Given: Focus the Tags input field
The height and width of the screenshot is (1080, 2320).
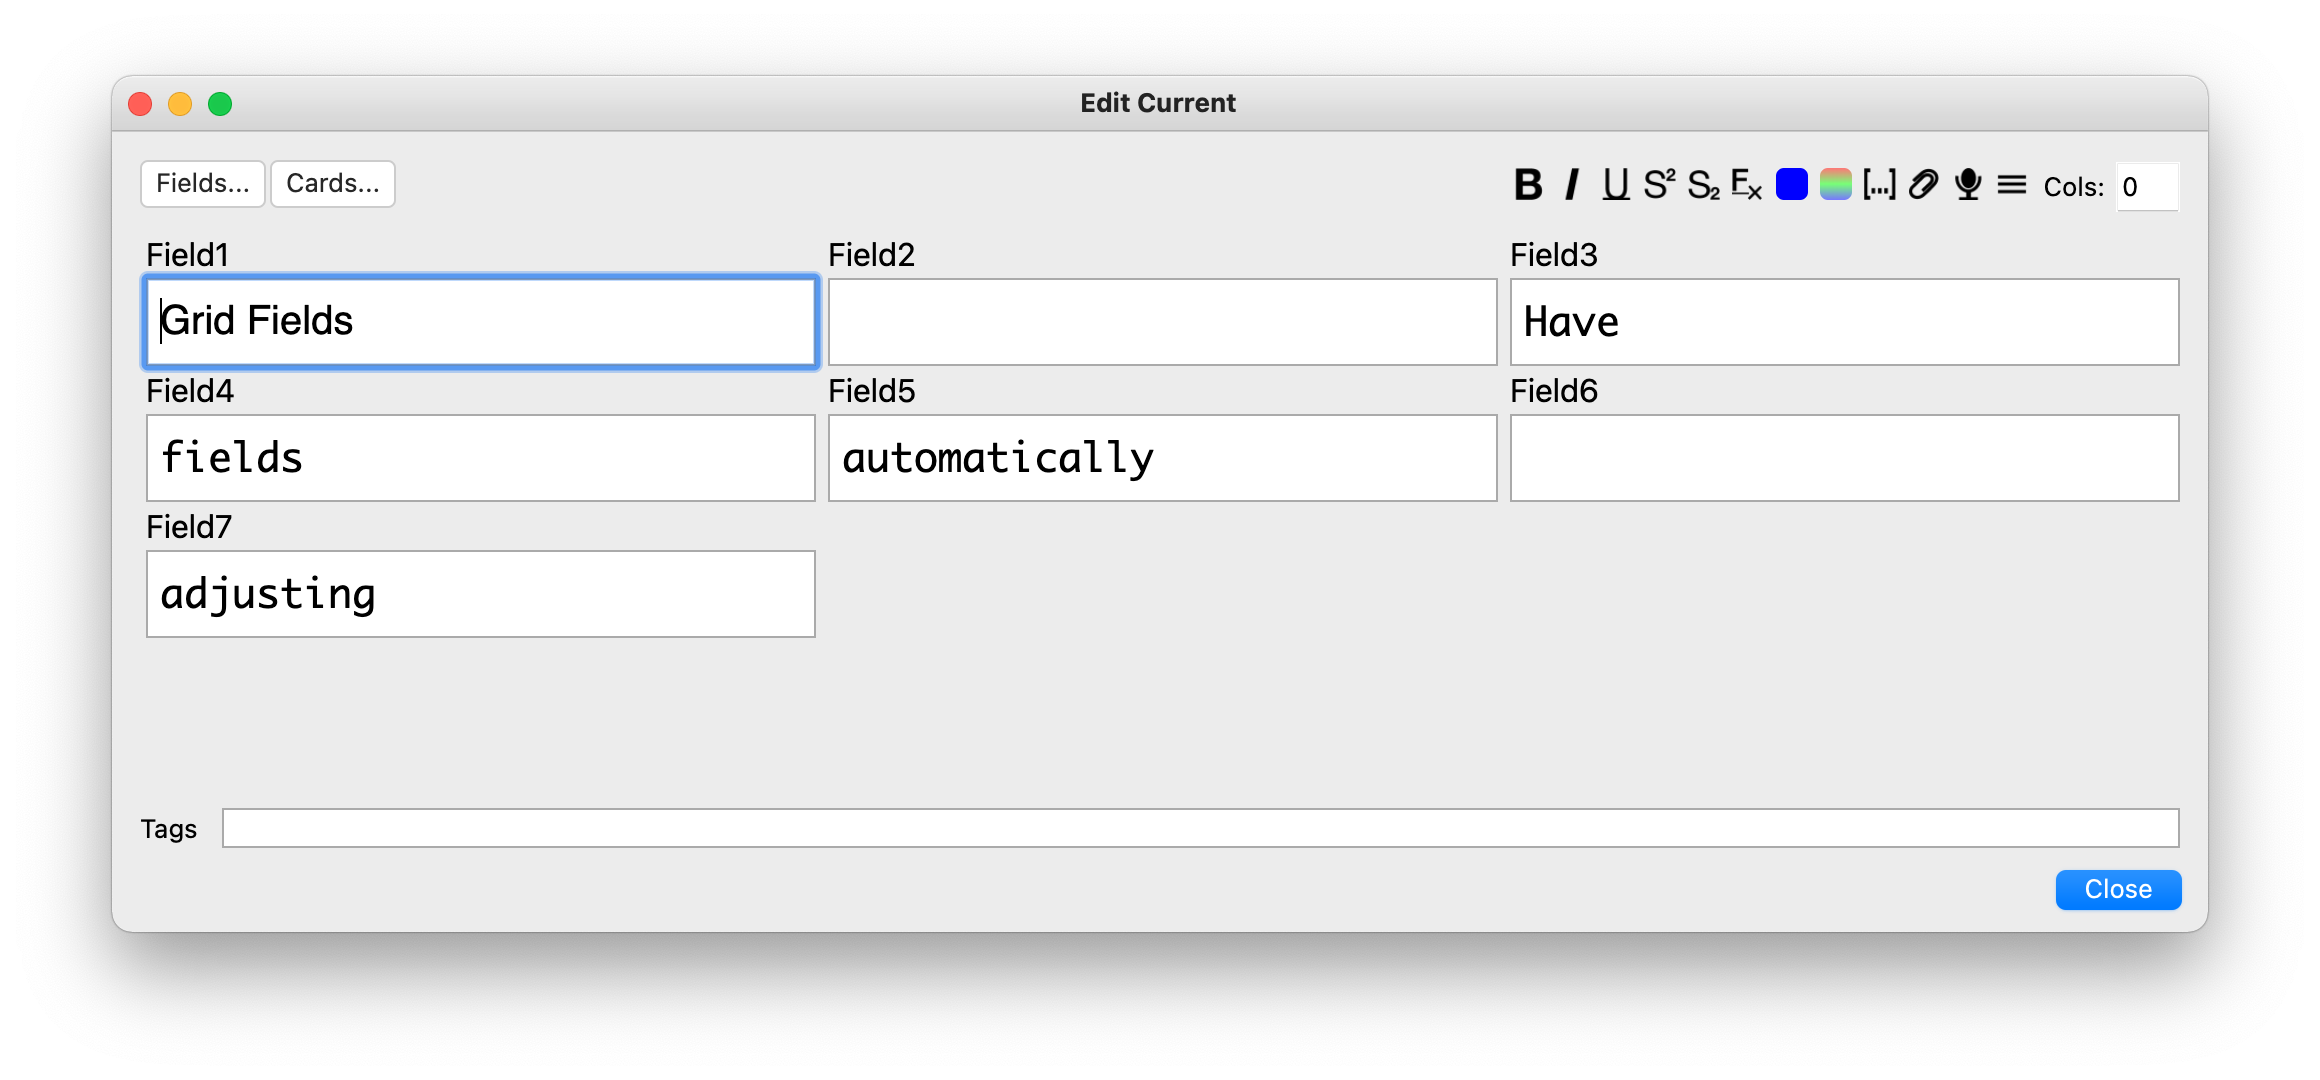Looking at the screenshot, I should (1200, 828).
